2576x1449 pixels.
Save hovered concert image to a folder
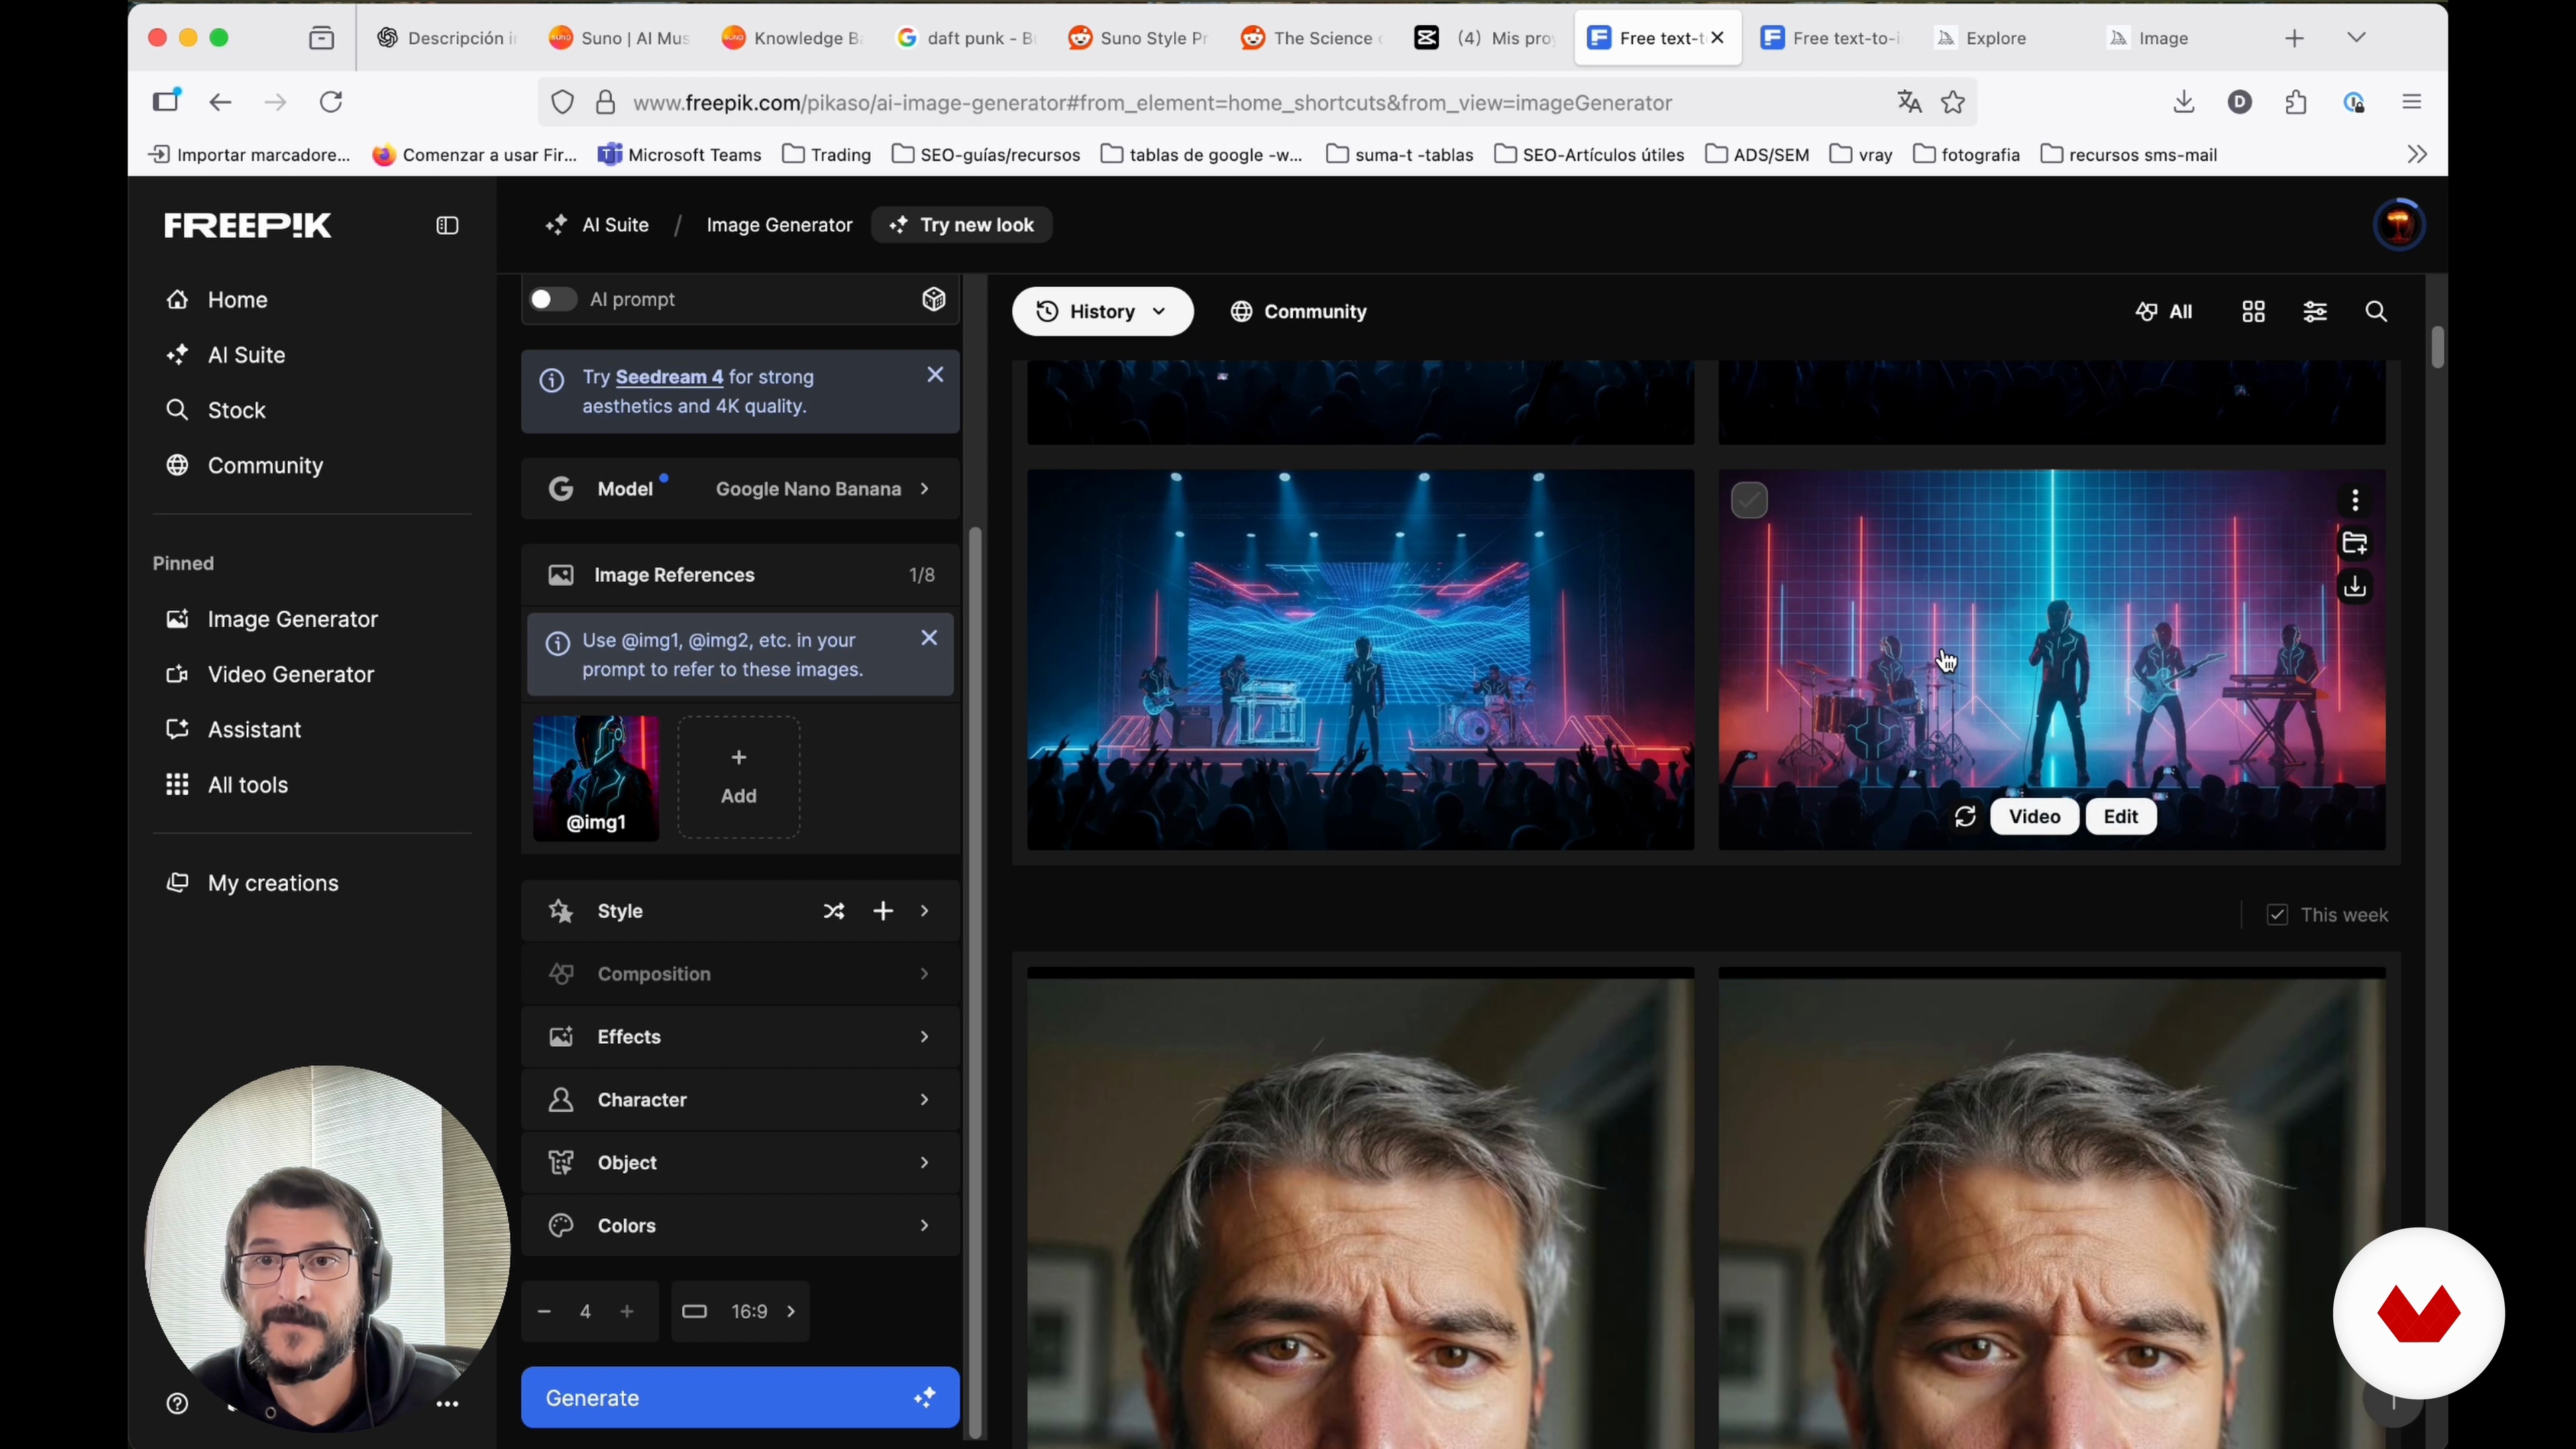(x=2355, y=543)
